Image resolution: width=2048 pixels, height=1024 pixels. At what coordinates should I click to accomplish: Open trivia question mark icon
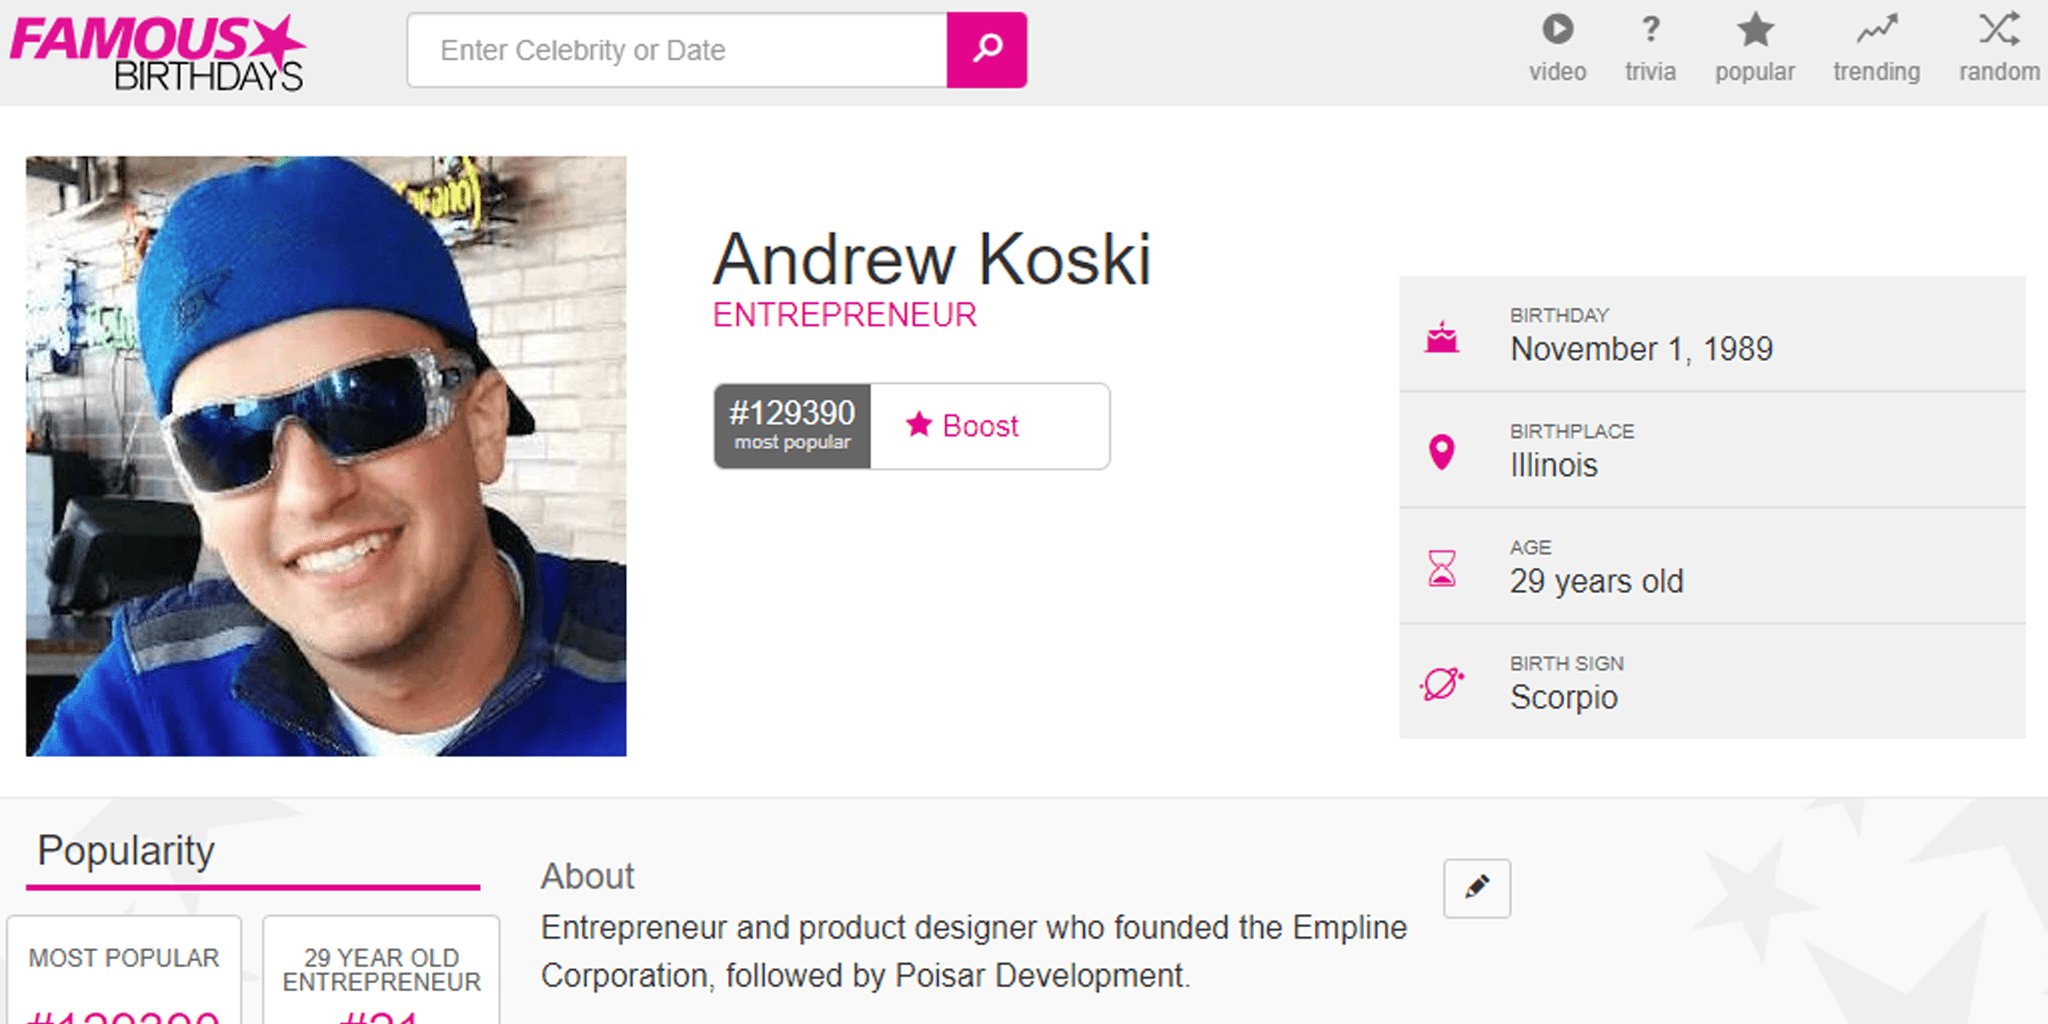pos(1650,29)
